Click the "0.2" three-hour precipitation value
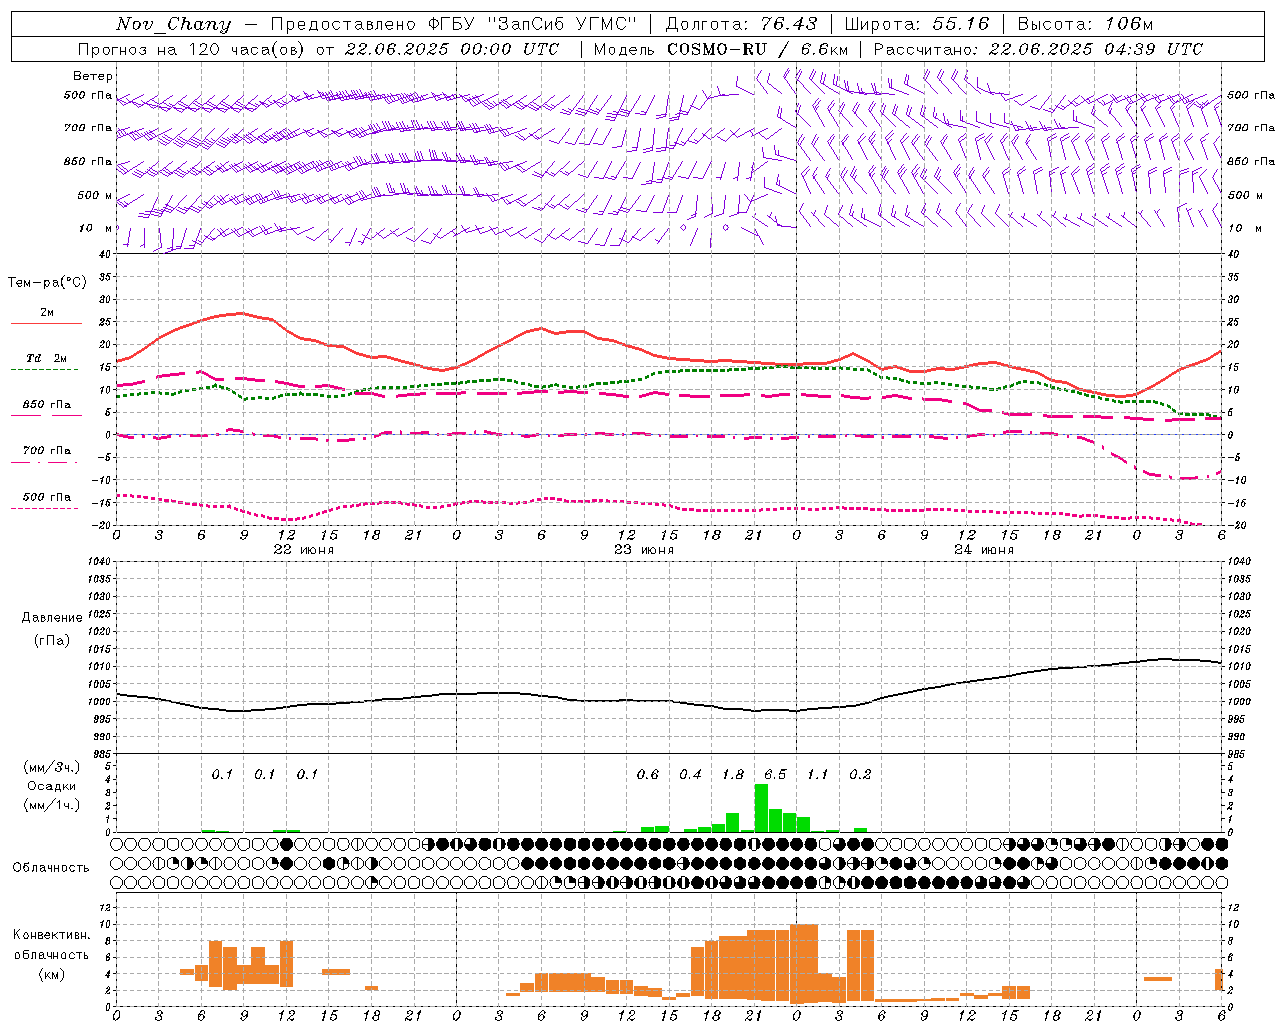 [x=860, y=775]
